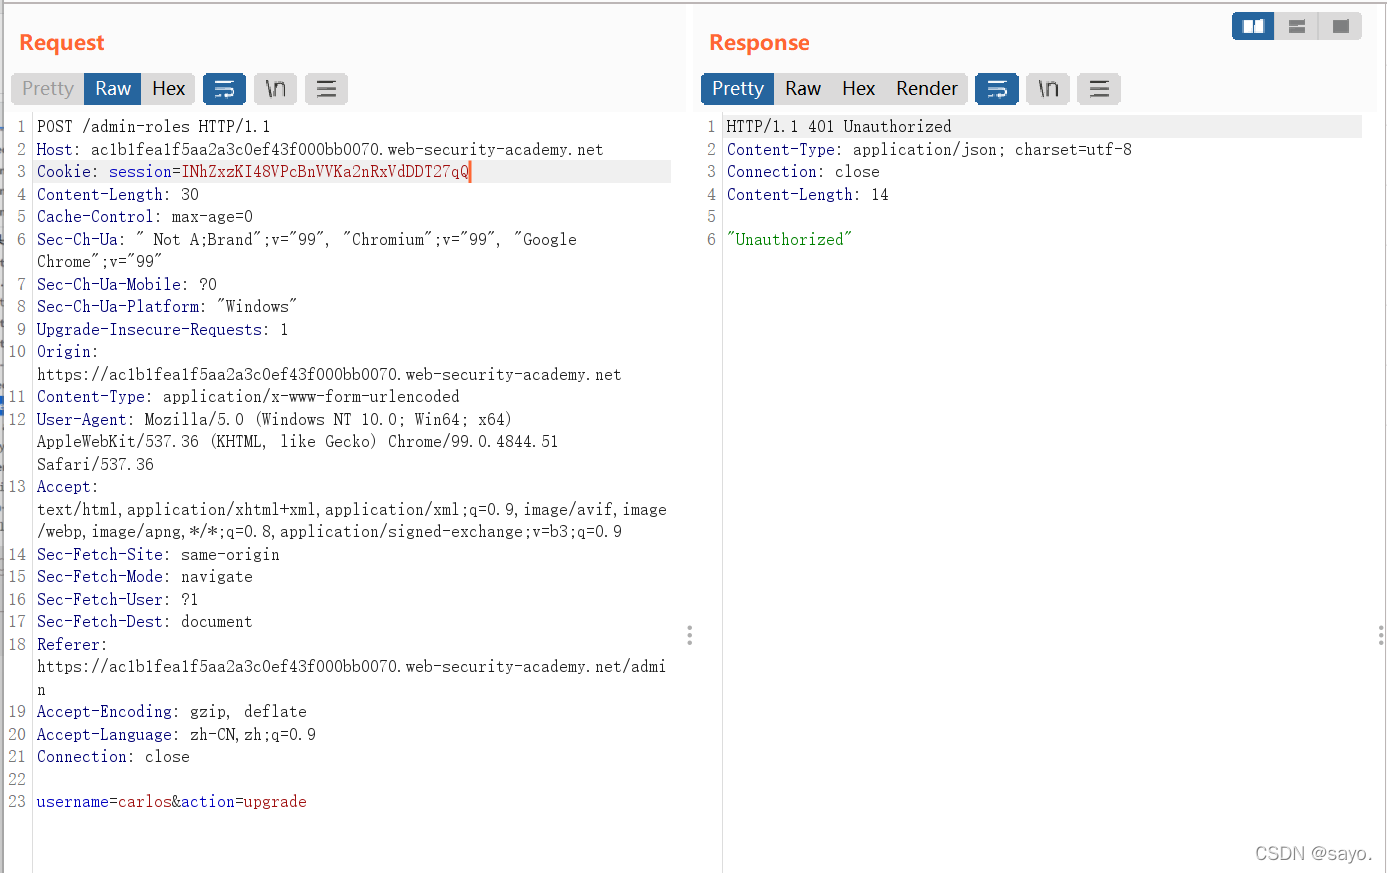Click the 'User-Agent: Mozilla/5.0' header line
Viewport: 1387px width, 873px height.
[274, 420]
